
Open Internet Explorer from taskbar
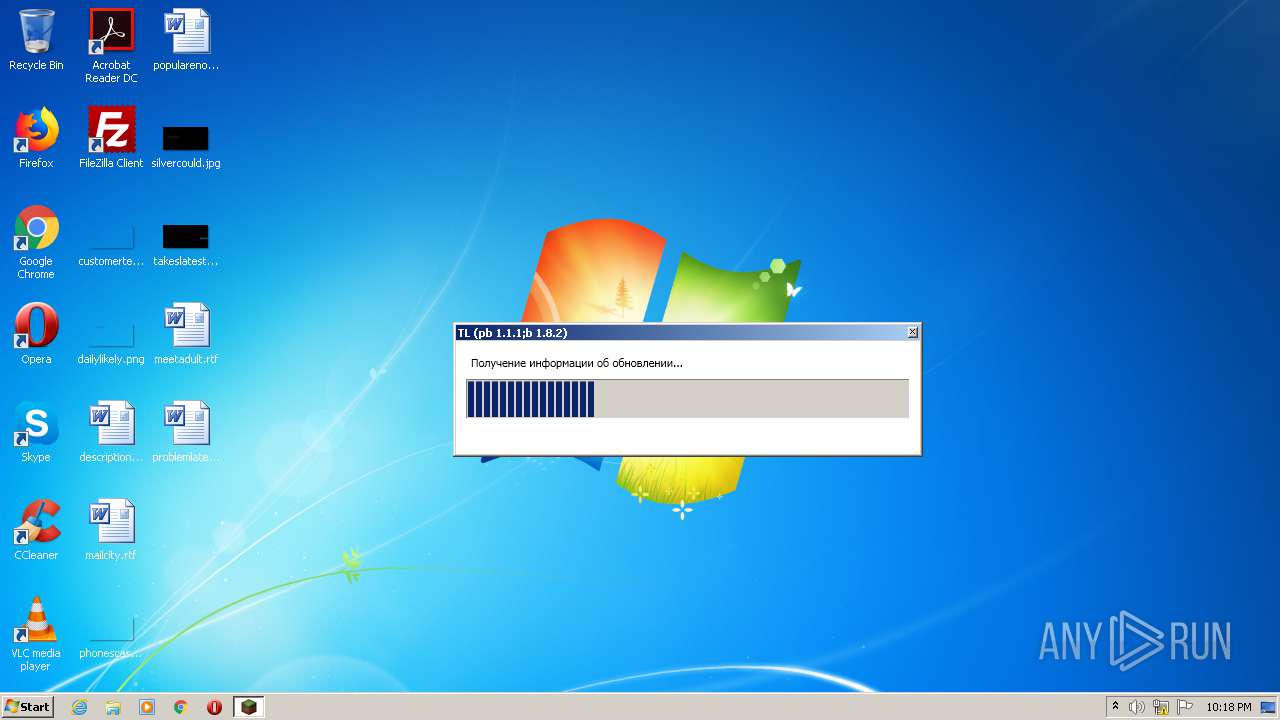80,707
